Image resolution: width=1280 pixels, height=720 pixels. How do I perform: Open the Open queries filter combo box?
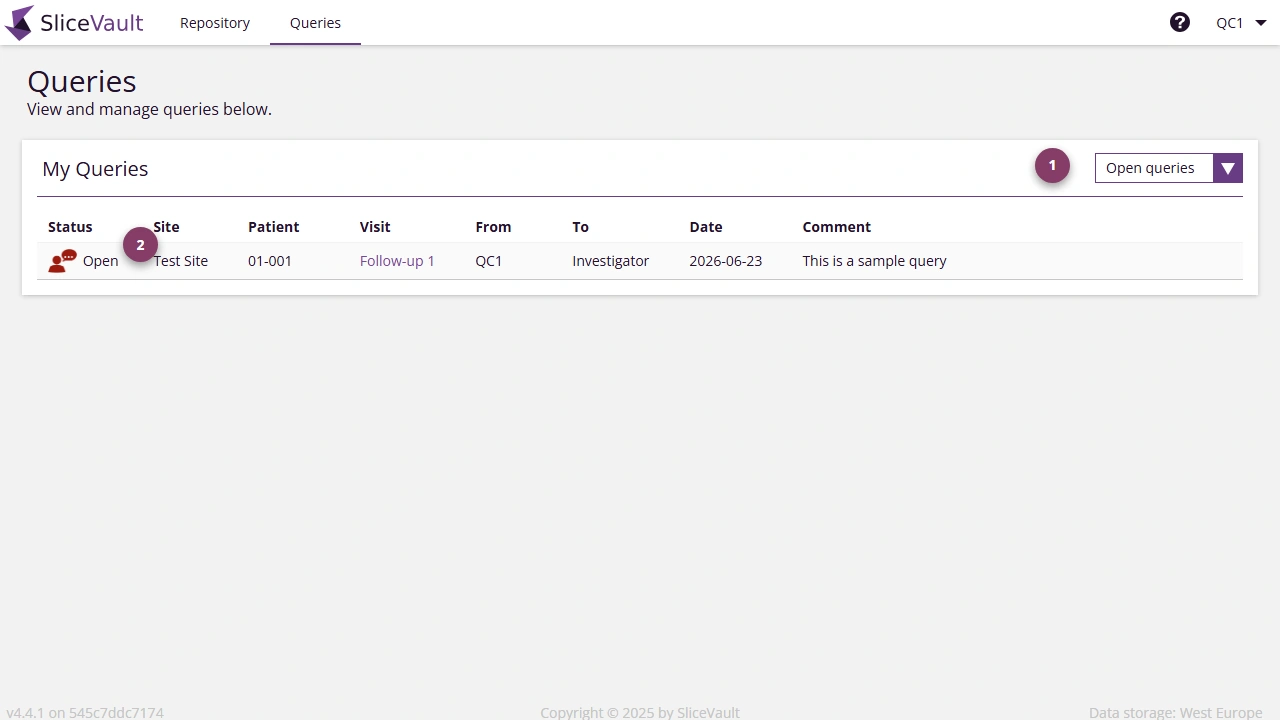[x=1169, y=168]
